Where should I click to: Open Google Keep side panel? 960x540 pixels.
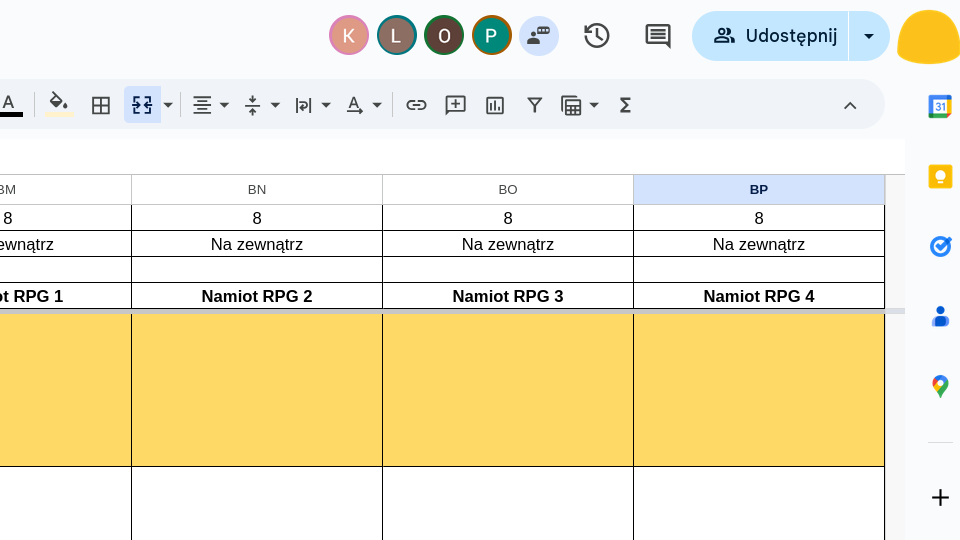[939, 177]
